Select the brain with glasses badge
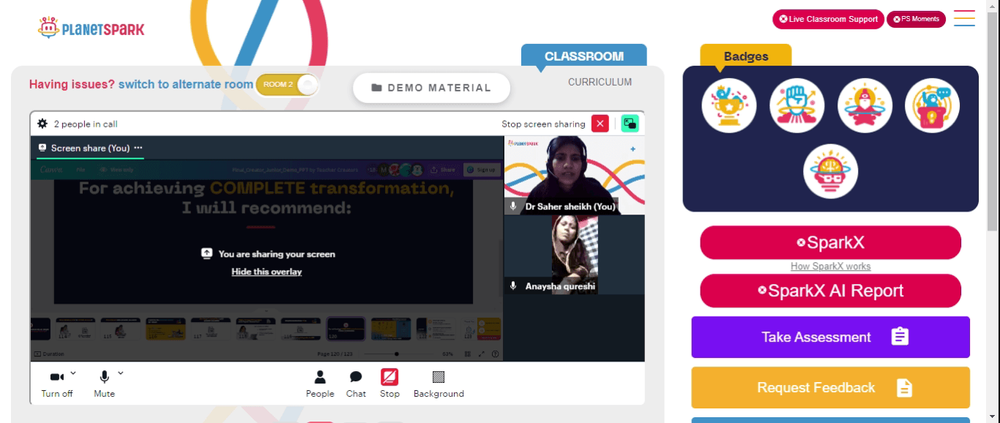The image size is (1000, 423). (x=830, y=171)
